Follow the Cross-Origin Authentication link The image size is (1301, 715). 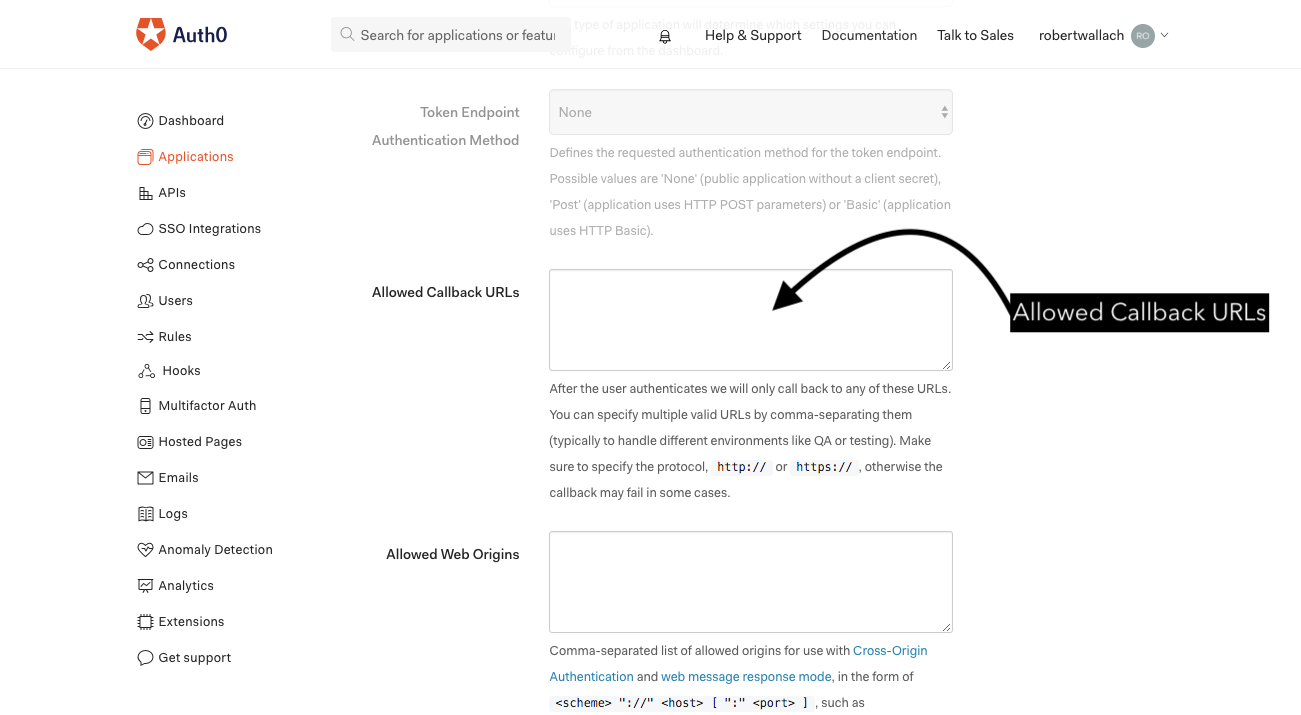coord(889,651)
